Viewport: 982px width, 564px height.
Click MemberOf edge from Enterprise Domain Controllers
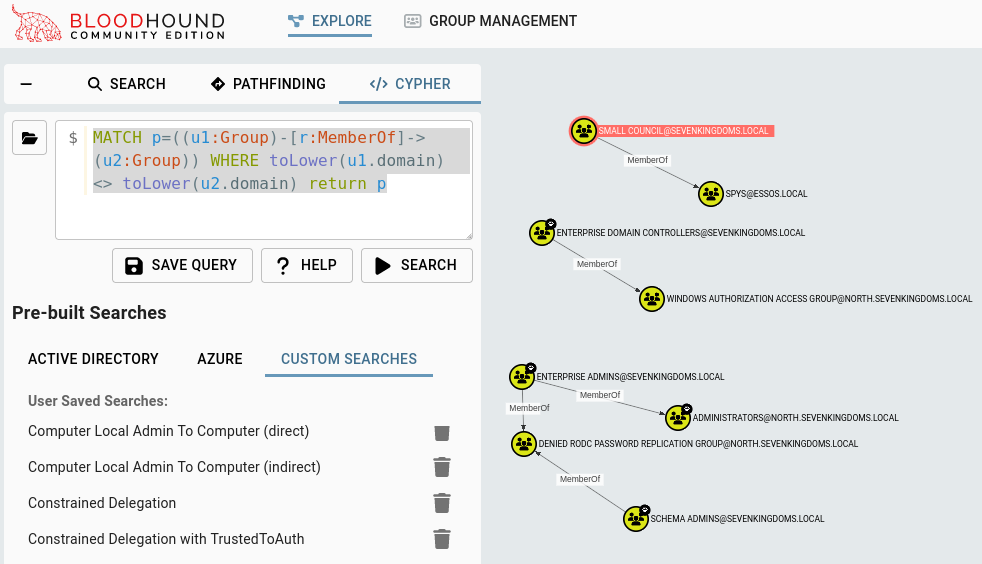tap(597, 264)
